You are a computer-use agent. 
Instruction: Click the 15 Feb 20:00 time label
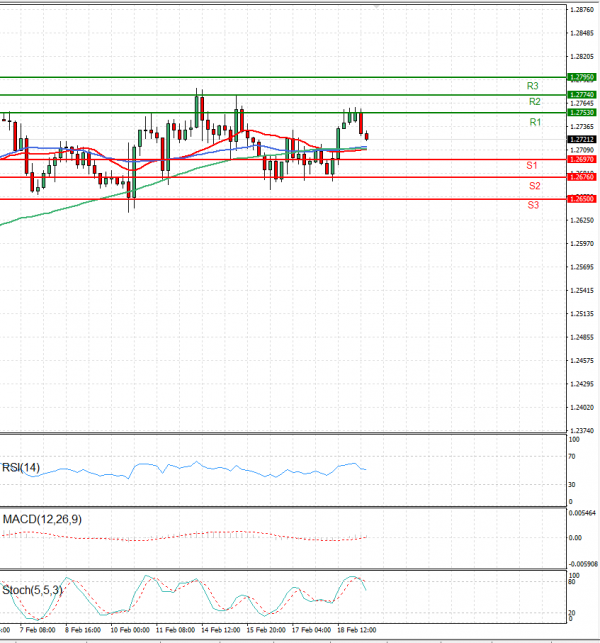[x=266, y=630]
